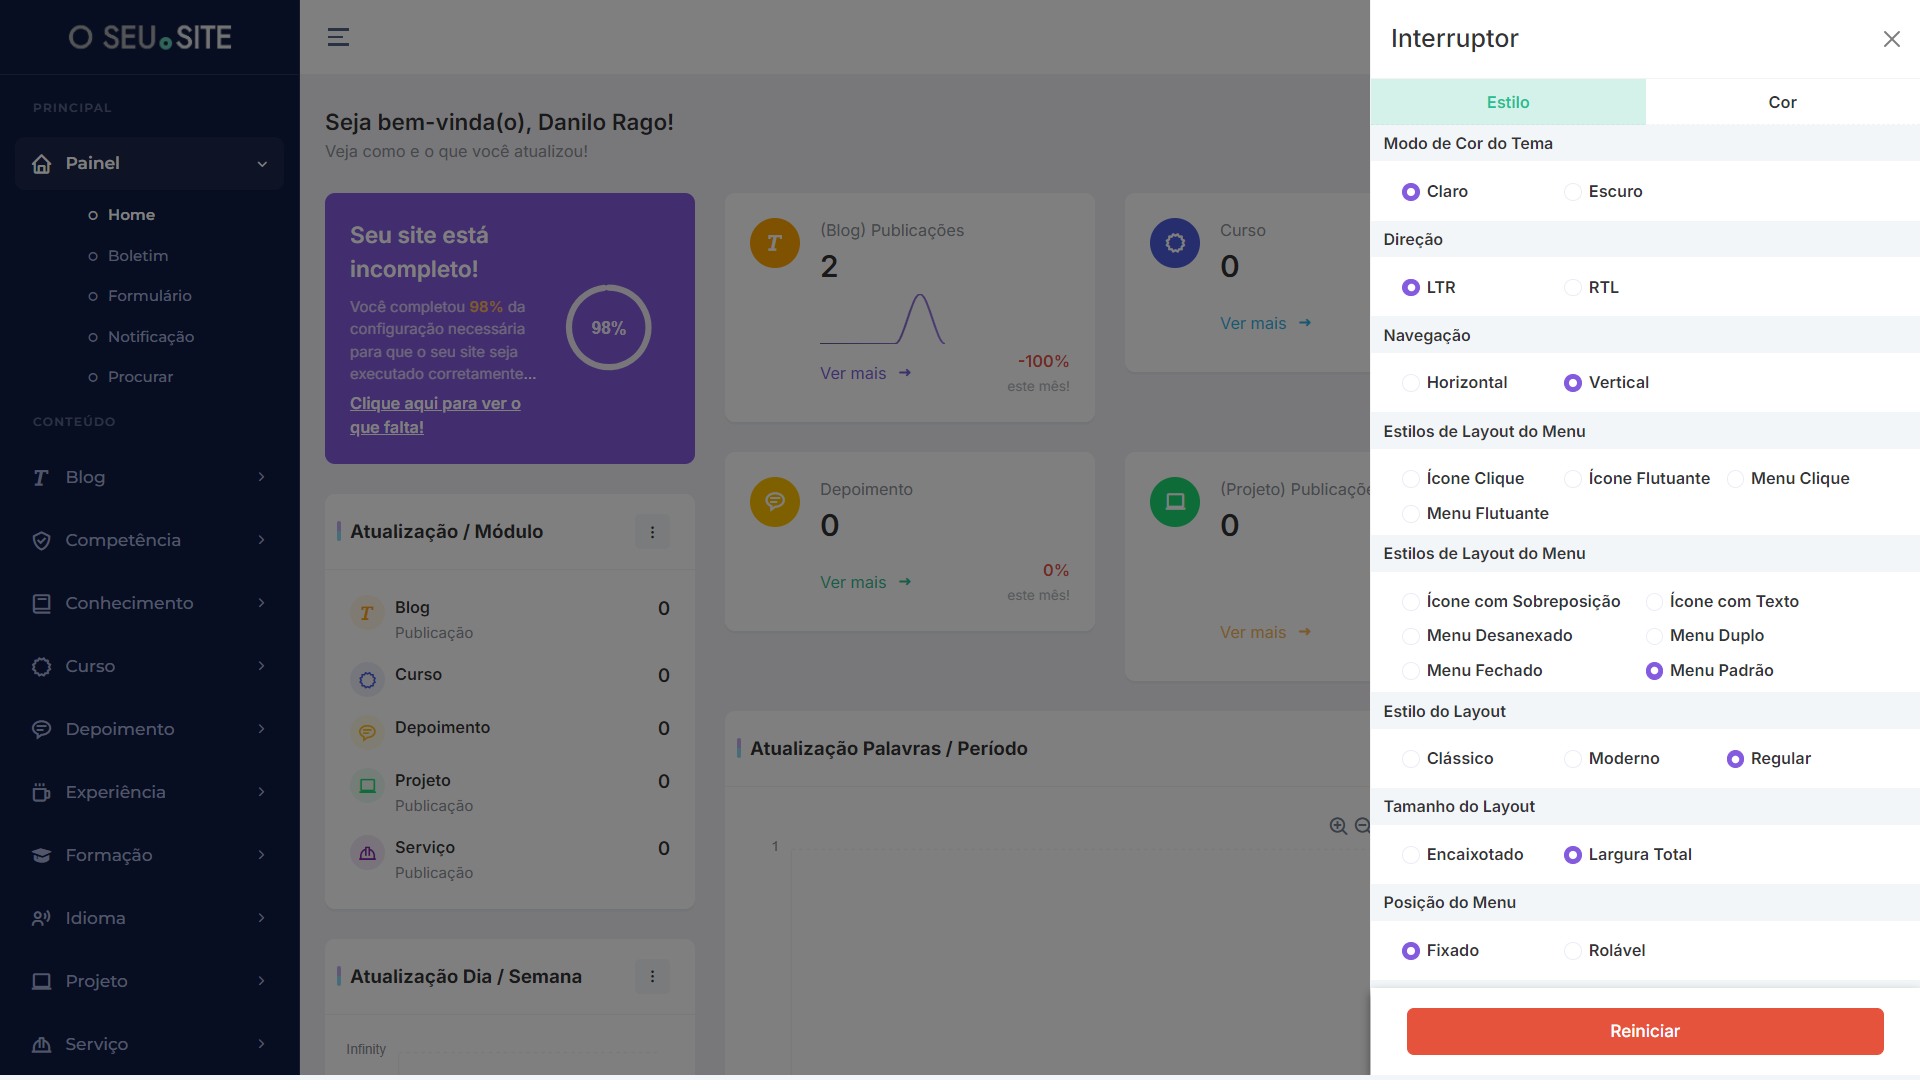Open Atualização / Módulo three-dot options
Screen dimensions: 1920x1080
coord(652,532)
